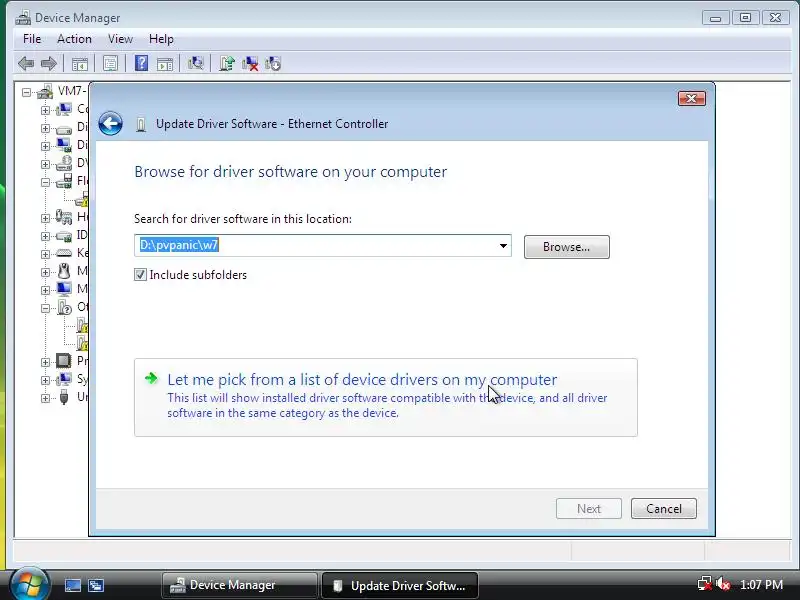Close the Update Driver Software dialog with red X
This screenshot has width=800, height=600.
691,98
